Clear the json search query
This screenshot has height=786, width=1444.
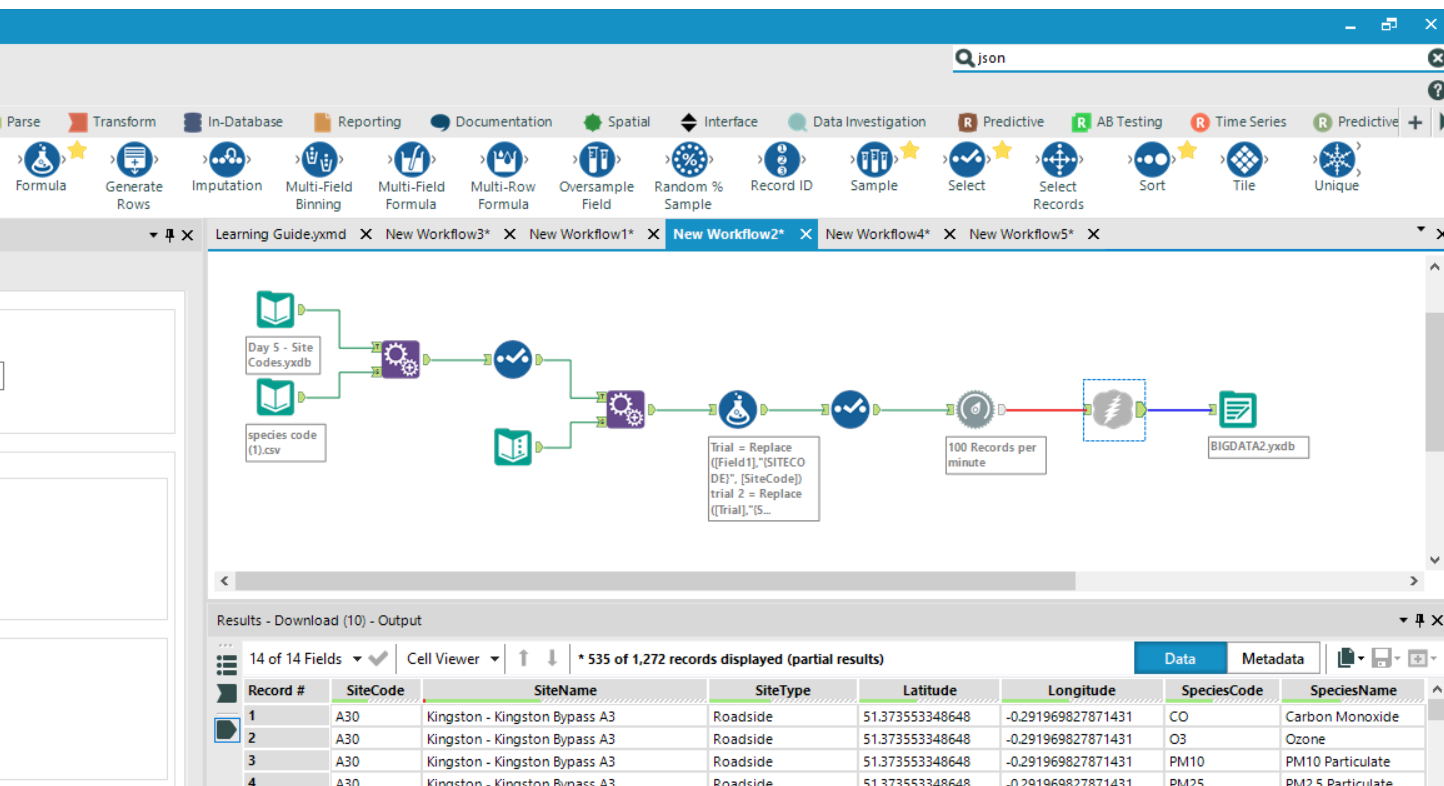(x=1435, y=57)
